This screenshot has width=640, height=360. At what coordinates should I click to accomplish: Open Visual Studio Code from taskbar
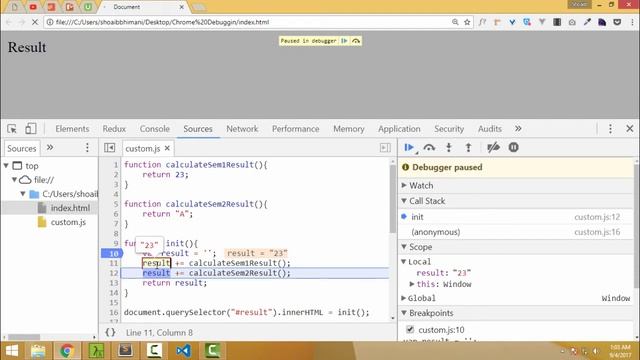tap(183, 351)
